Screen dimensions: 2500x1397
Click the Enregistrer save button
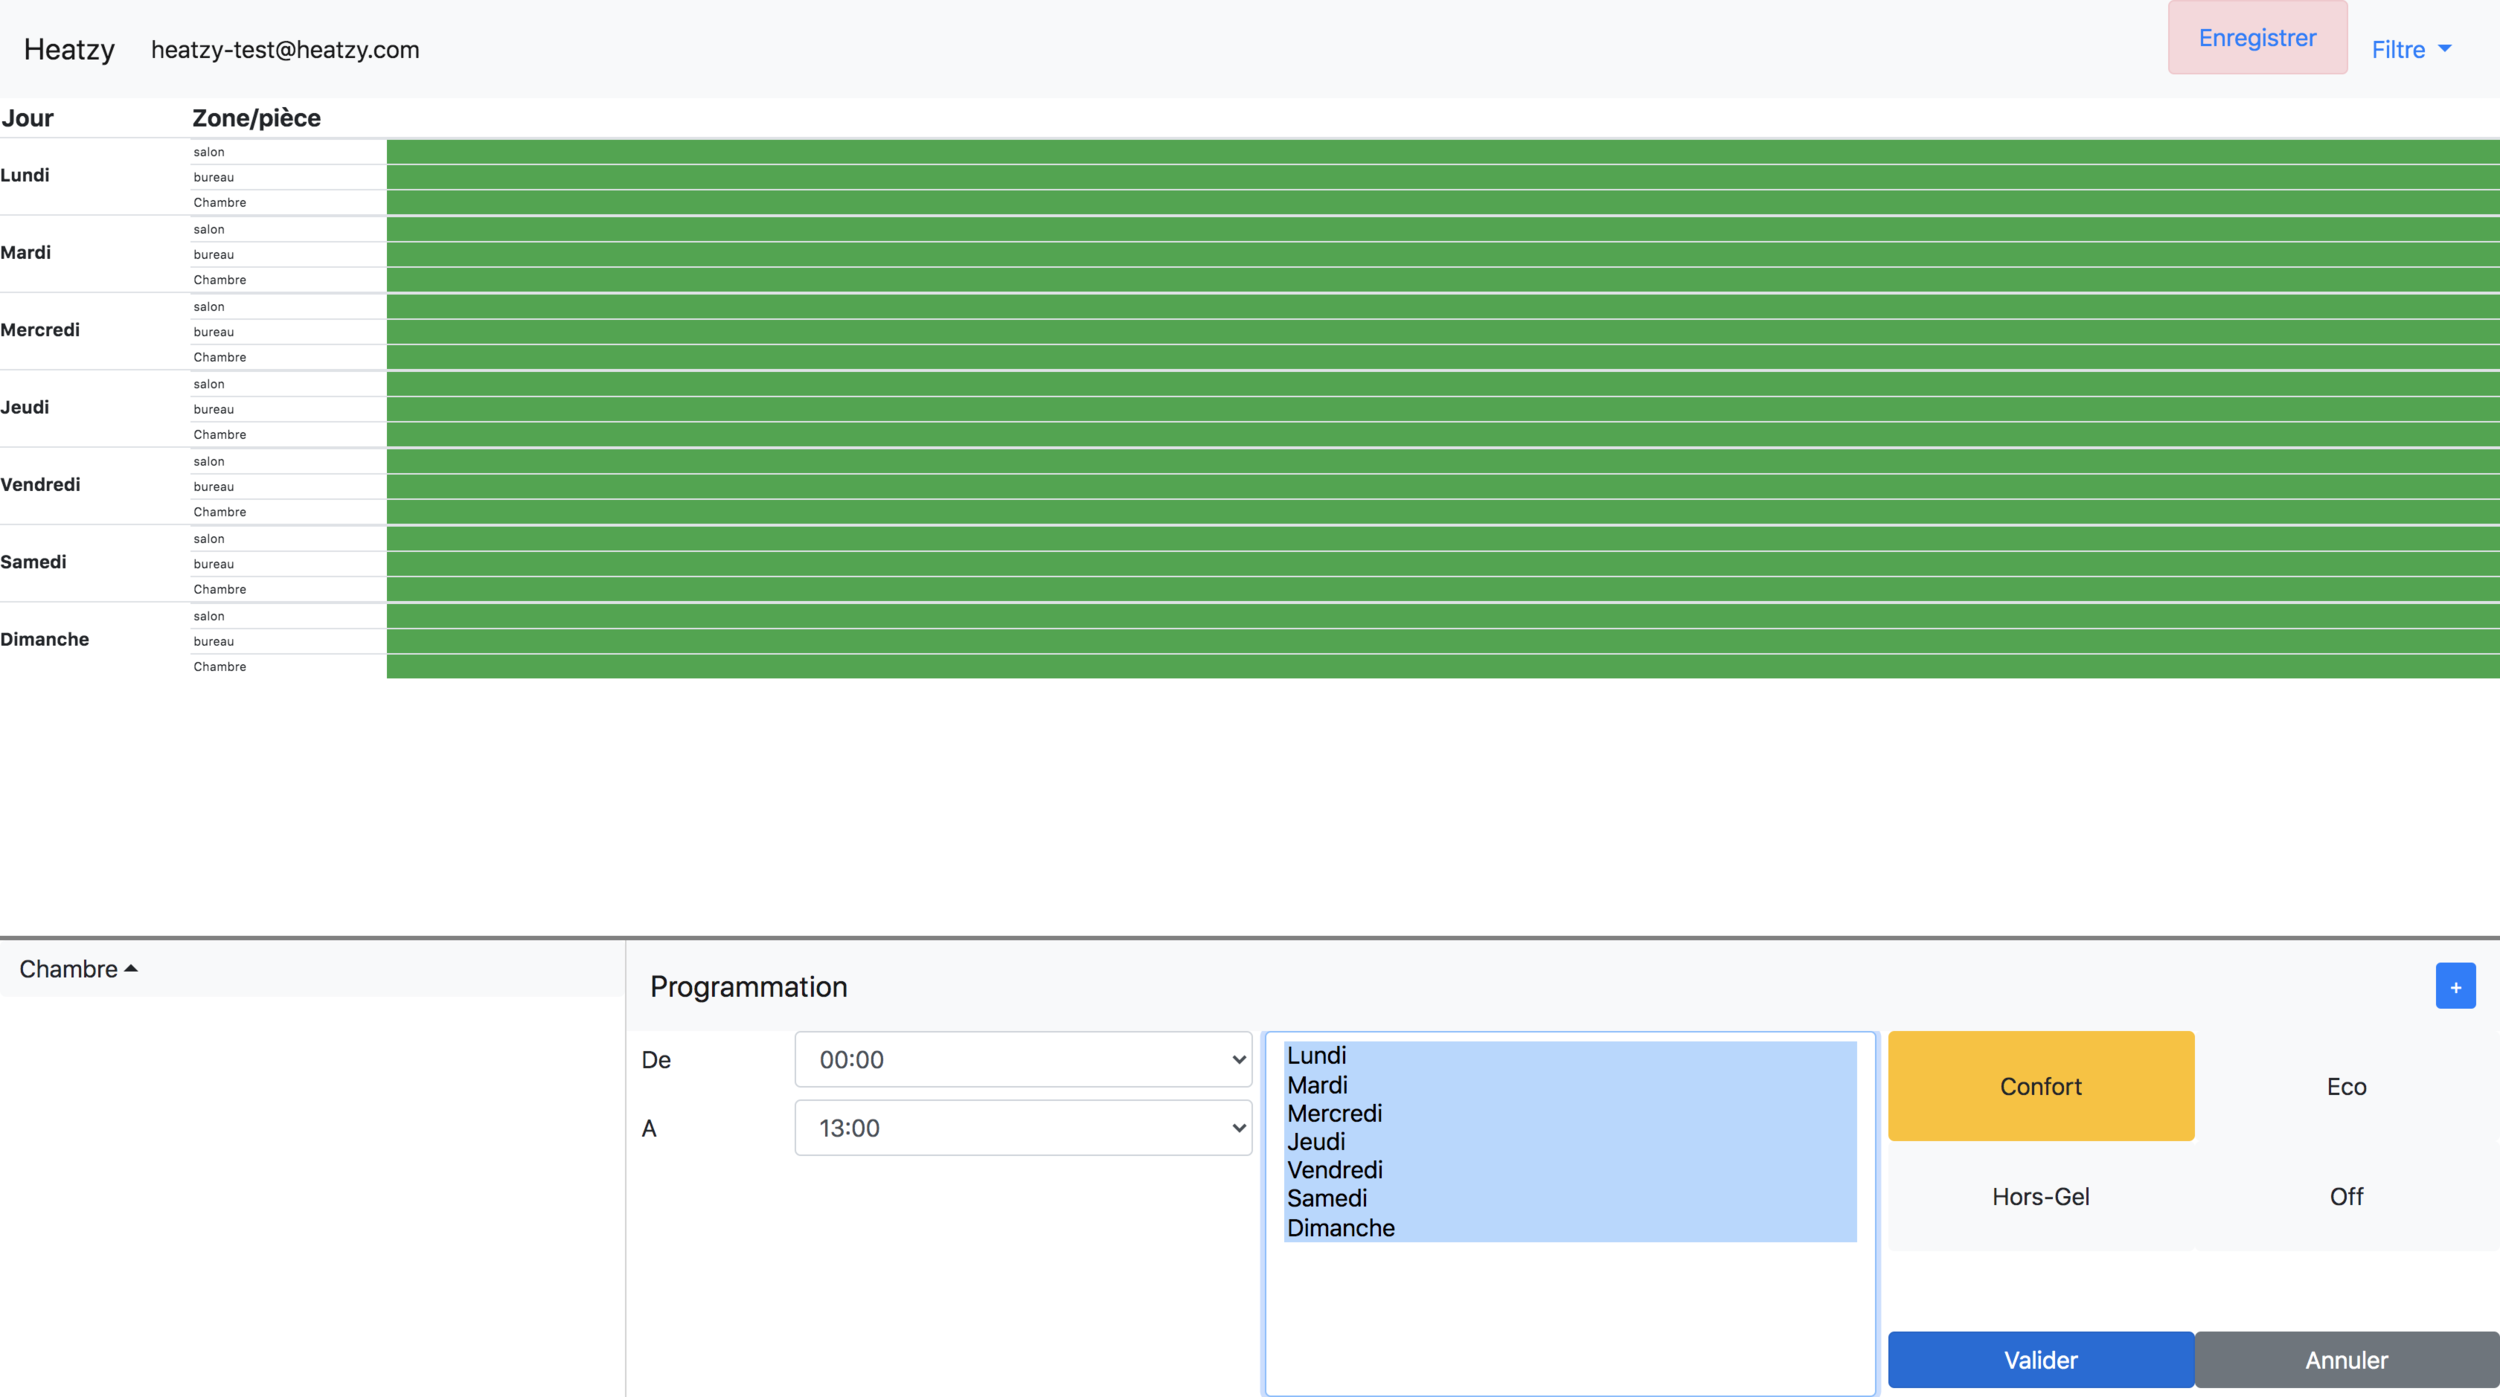point(2256,38)
